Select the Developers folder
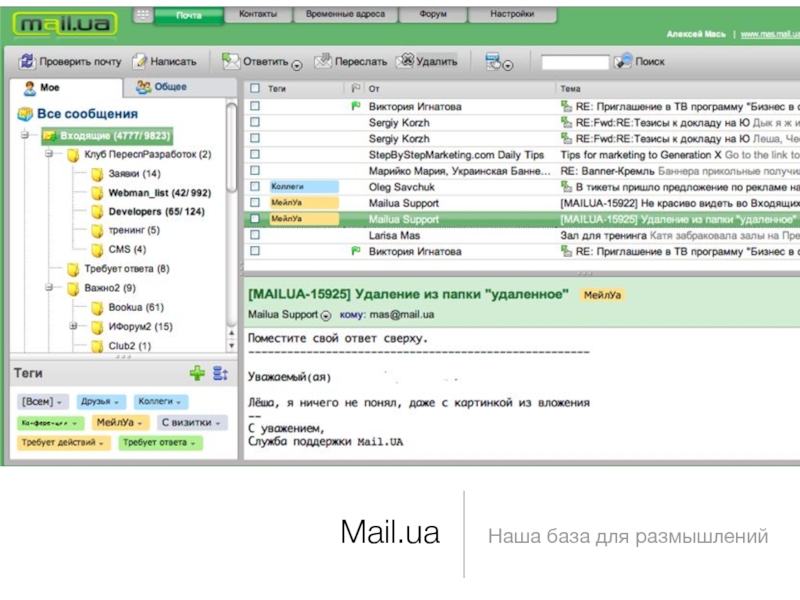Image resolution: width=800 pixels, height=600 pixels. coord(157,212)
